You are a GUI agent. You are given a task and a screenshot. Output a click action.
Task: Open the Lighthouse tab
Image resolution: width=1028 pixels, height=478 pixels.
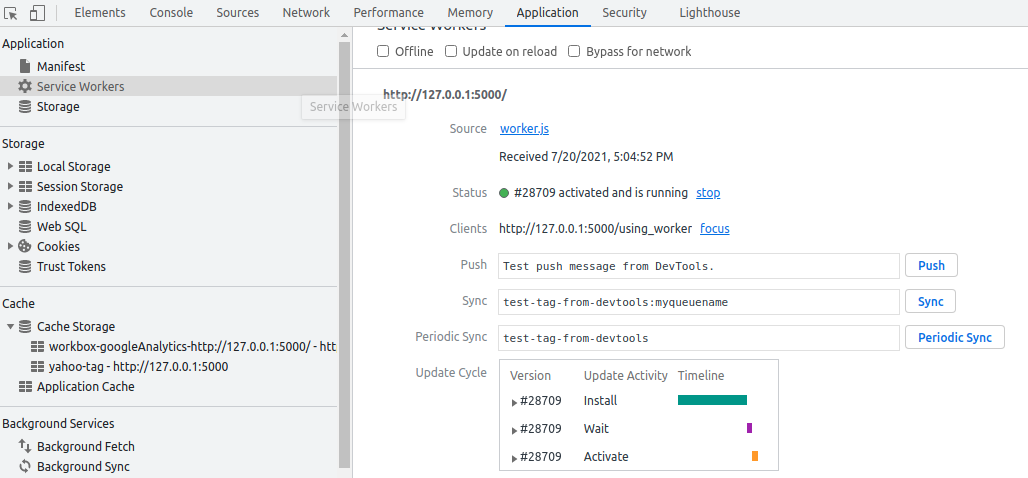(x=709, y=13)
